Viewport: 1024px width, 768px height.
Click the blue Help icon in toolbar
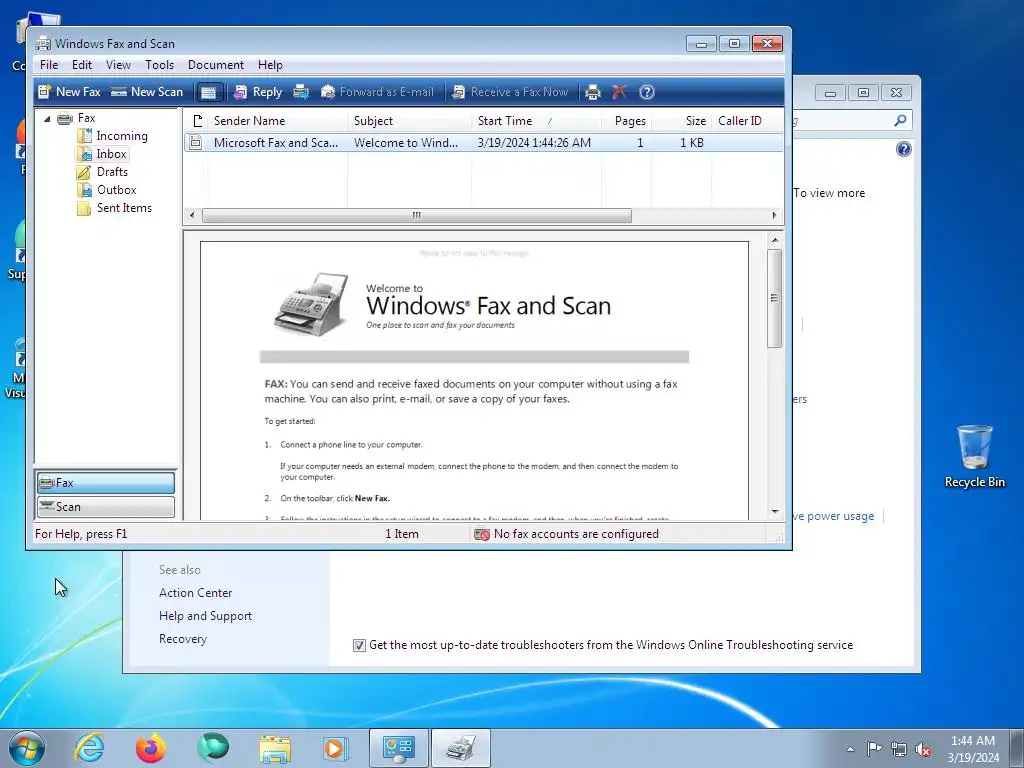tap(647, 92)
